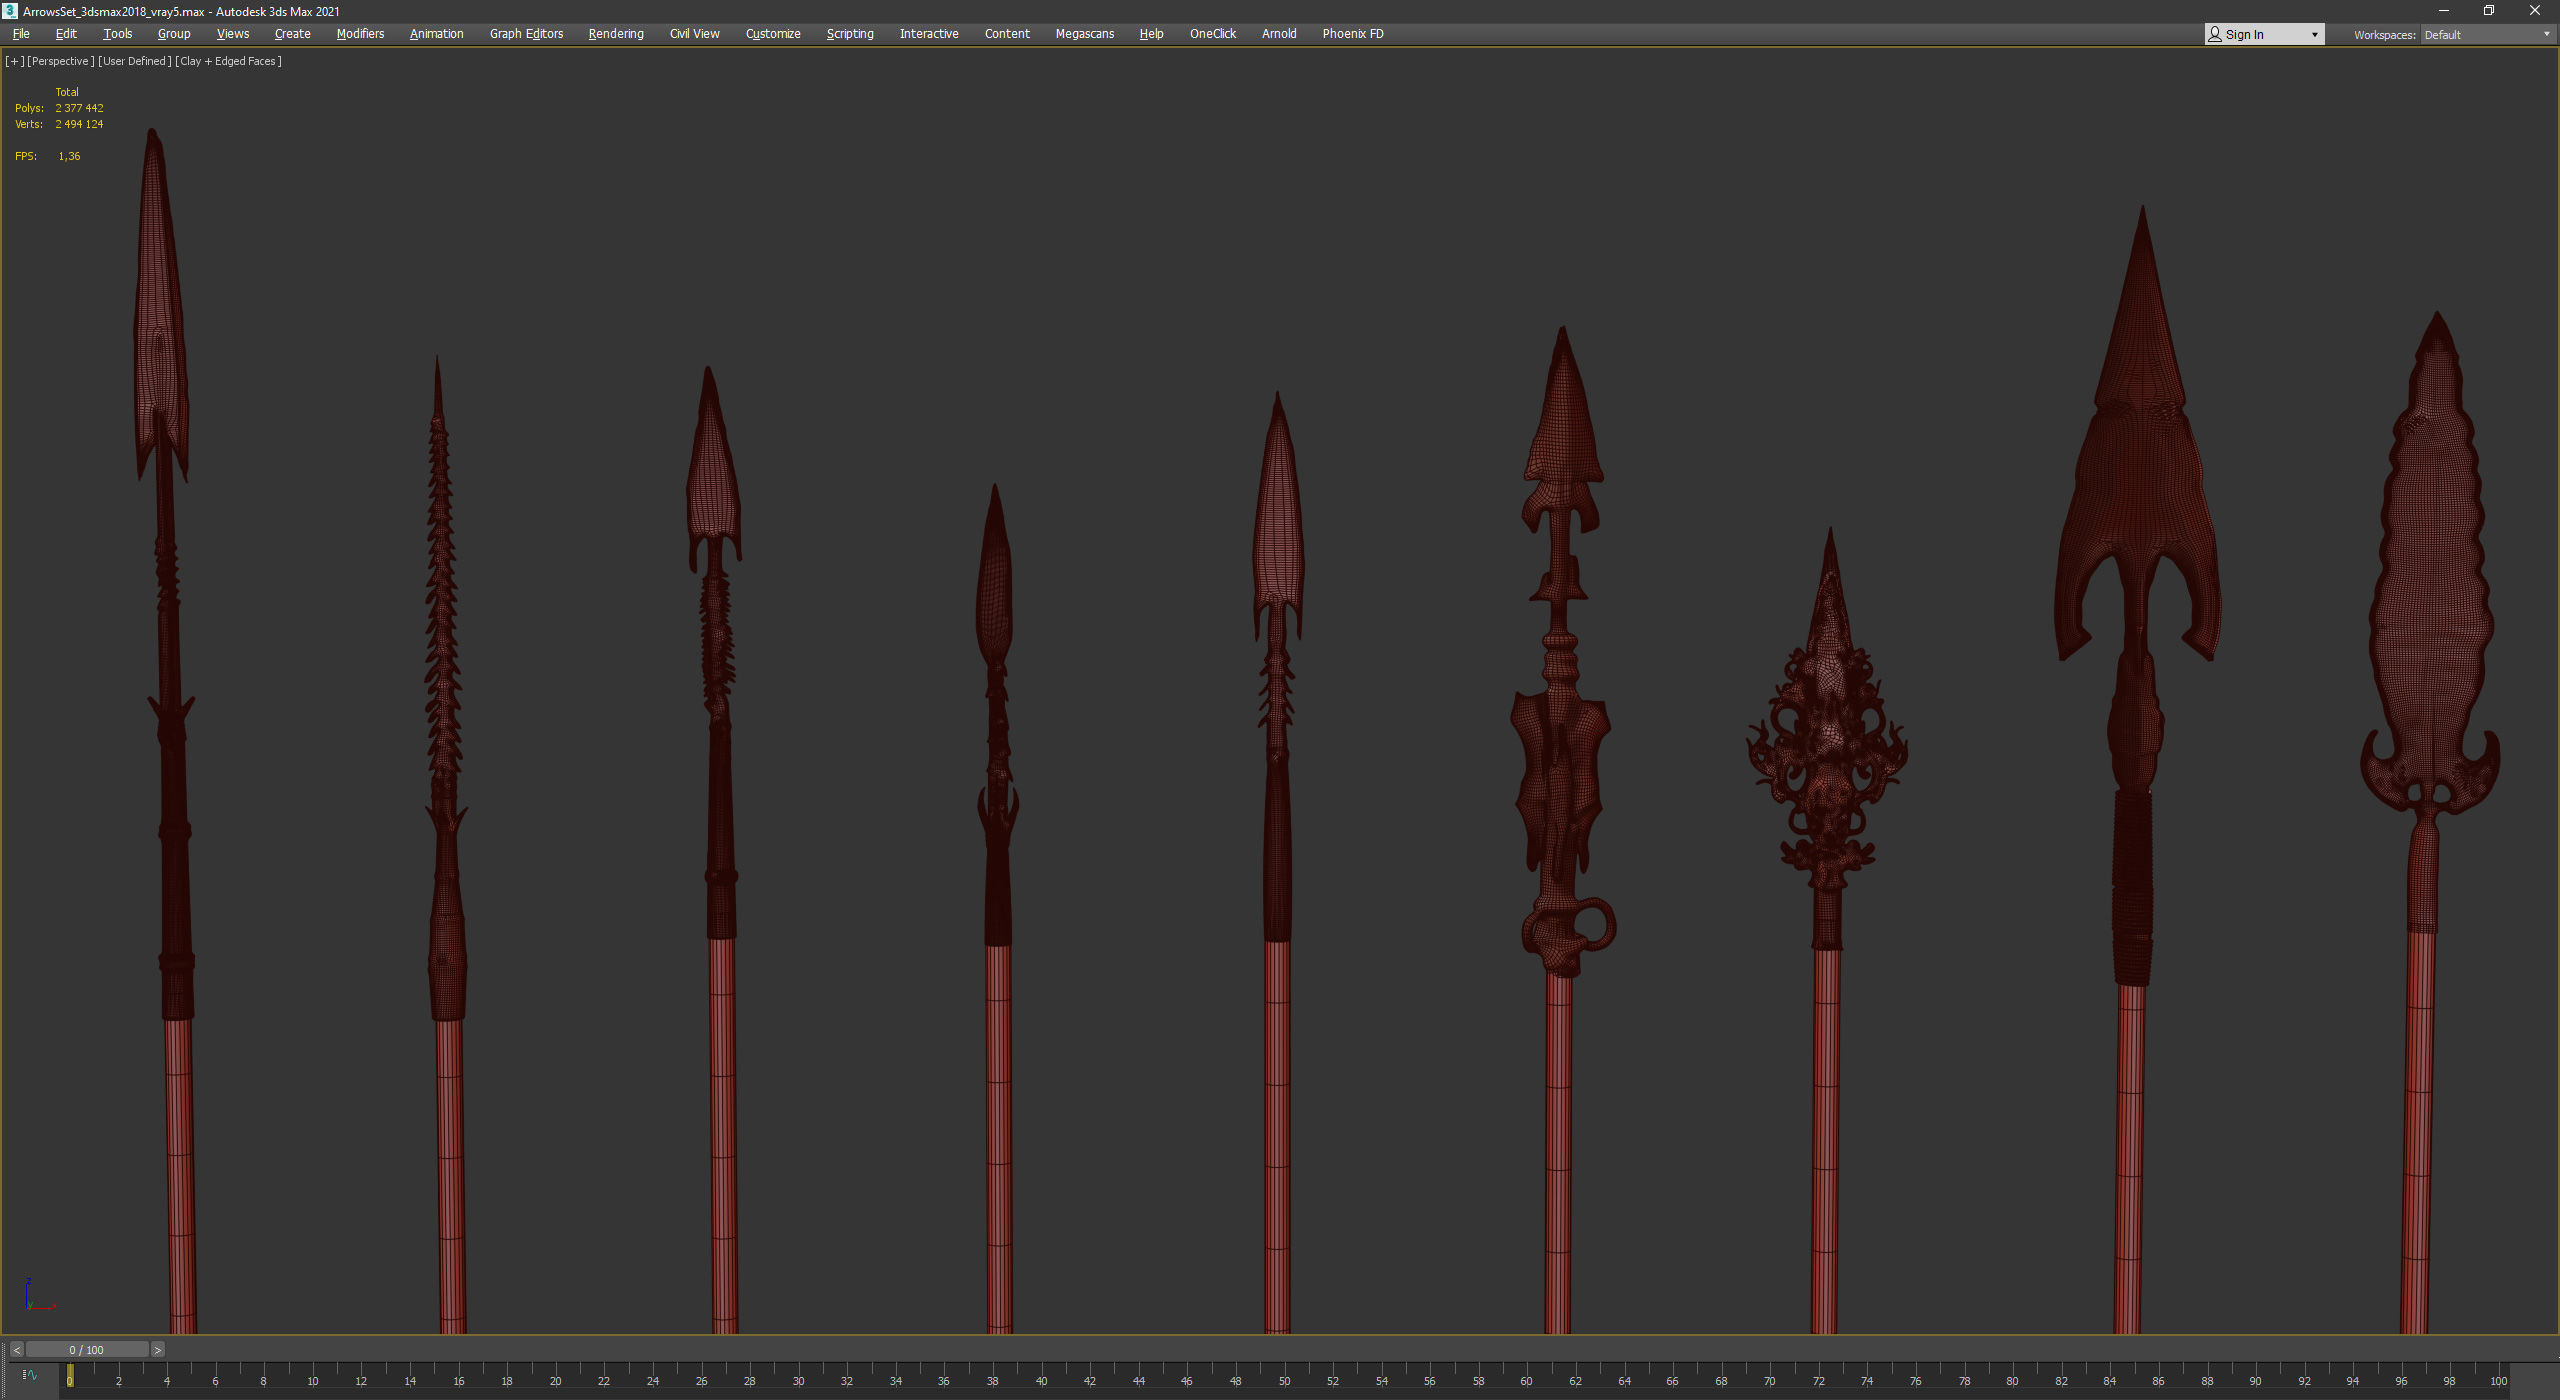Click the Polys count 2 377 442
Screen dimensions: 2560x1400
coord(79,108)
